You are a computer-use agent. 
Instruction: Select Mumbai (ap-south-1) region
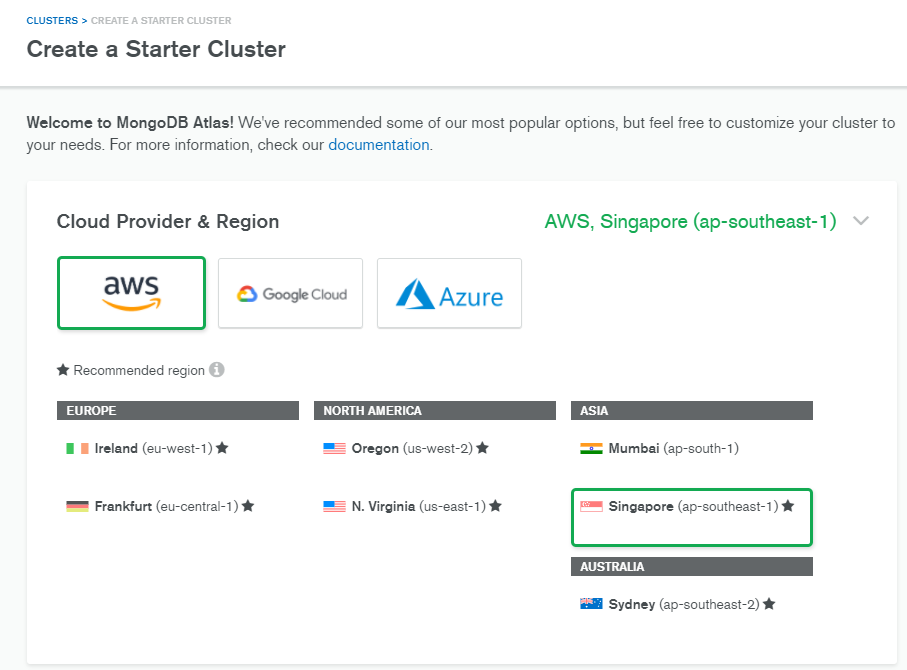(659, 448)
